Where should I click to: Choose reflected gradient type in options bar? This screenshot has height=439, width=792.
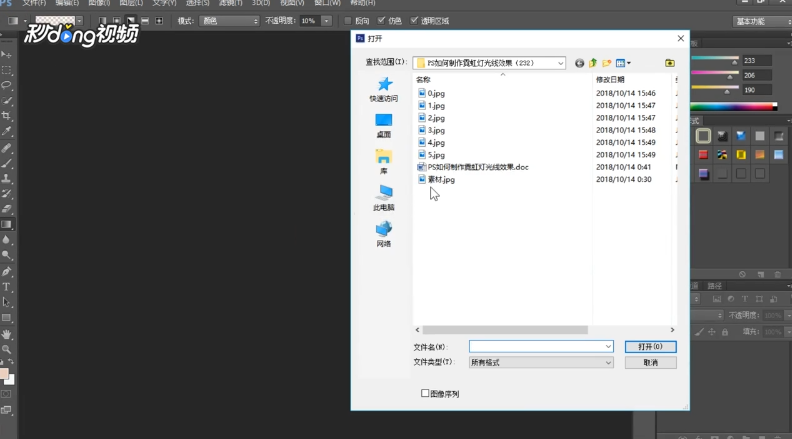145,21
